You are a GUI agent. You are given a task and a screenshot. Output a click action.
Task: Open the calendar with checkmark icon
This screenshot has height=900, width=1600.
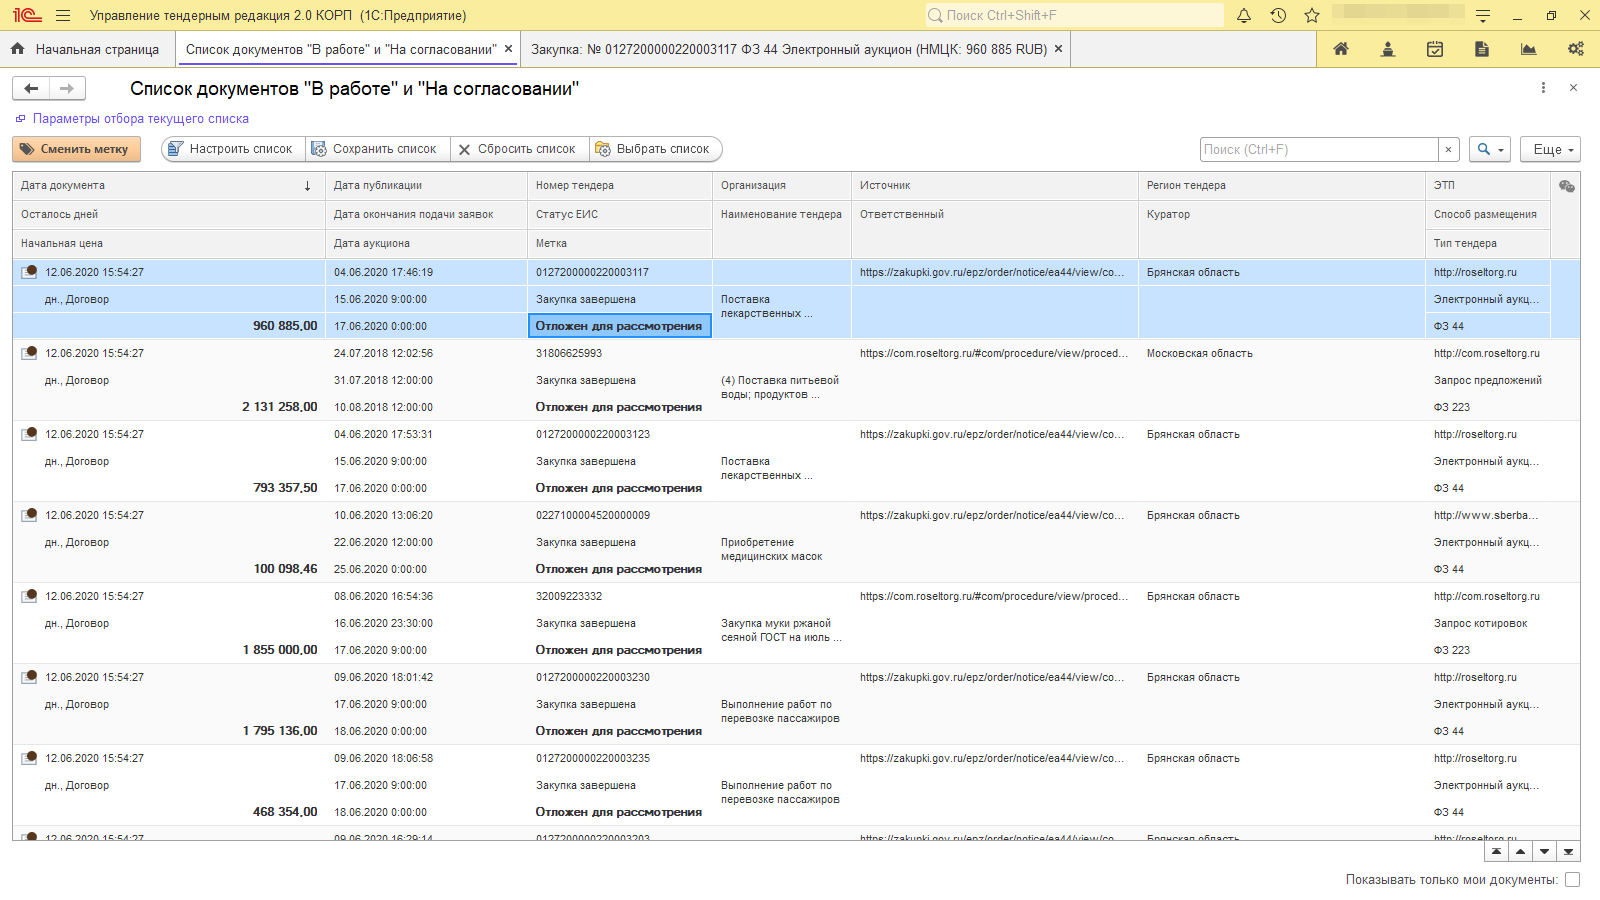point(1435,49)
